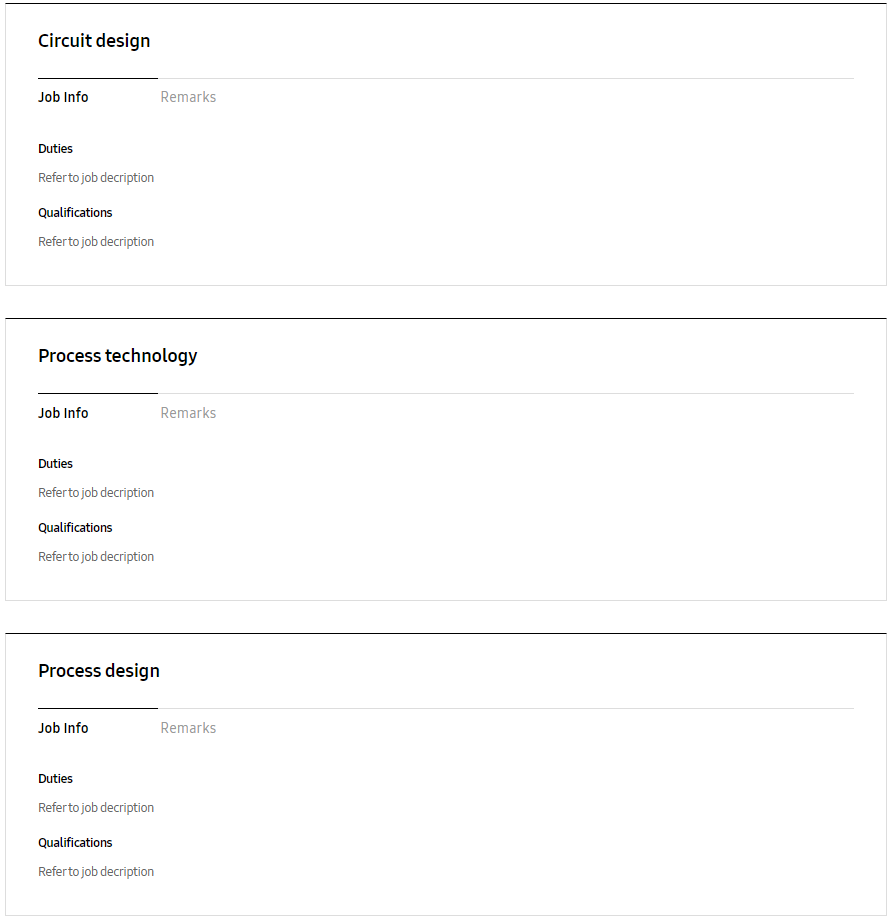Select the Job Info tab under Circuit design

(63, 97)
